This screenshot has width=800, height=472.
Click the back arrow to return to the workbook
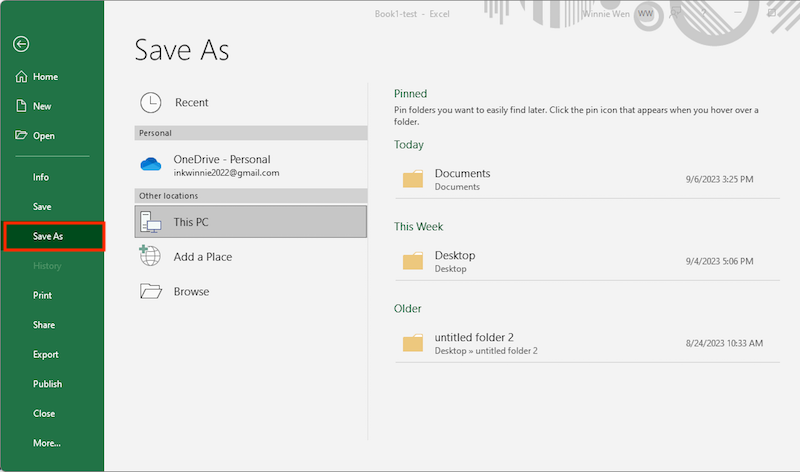coord(21,44)
